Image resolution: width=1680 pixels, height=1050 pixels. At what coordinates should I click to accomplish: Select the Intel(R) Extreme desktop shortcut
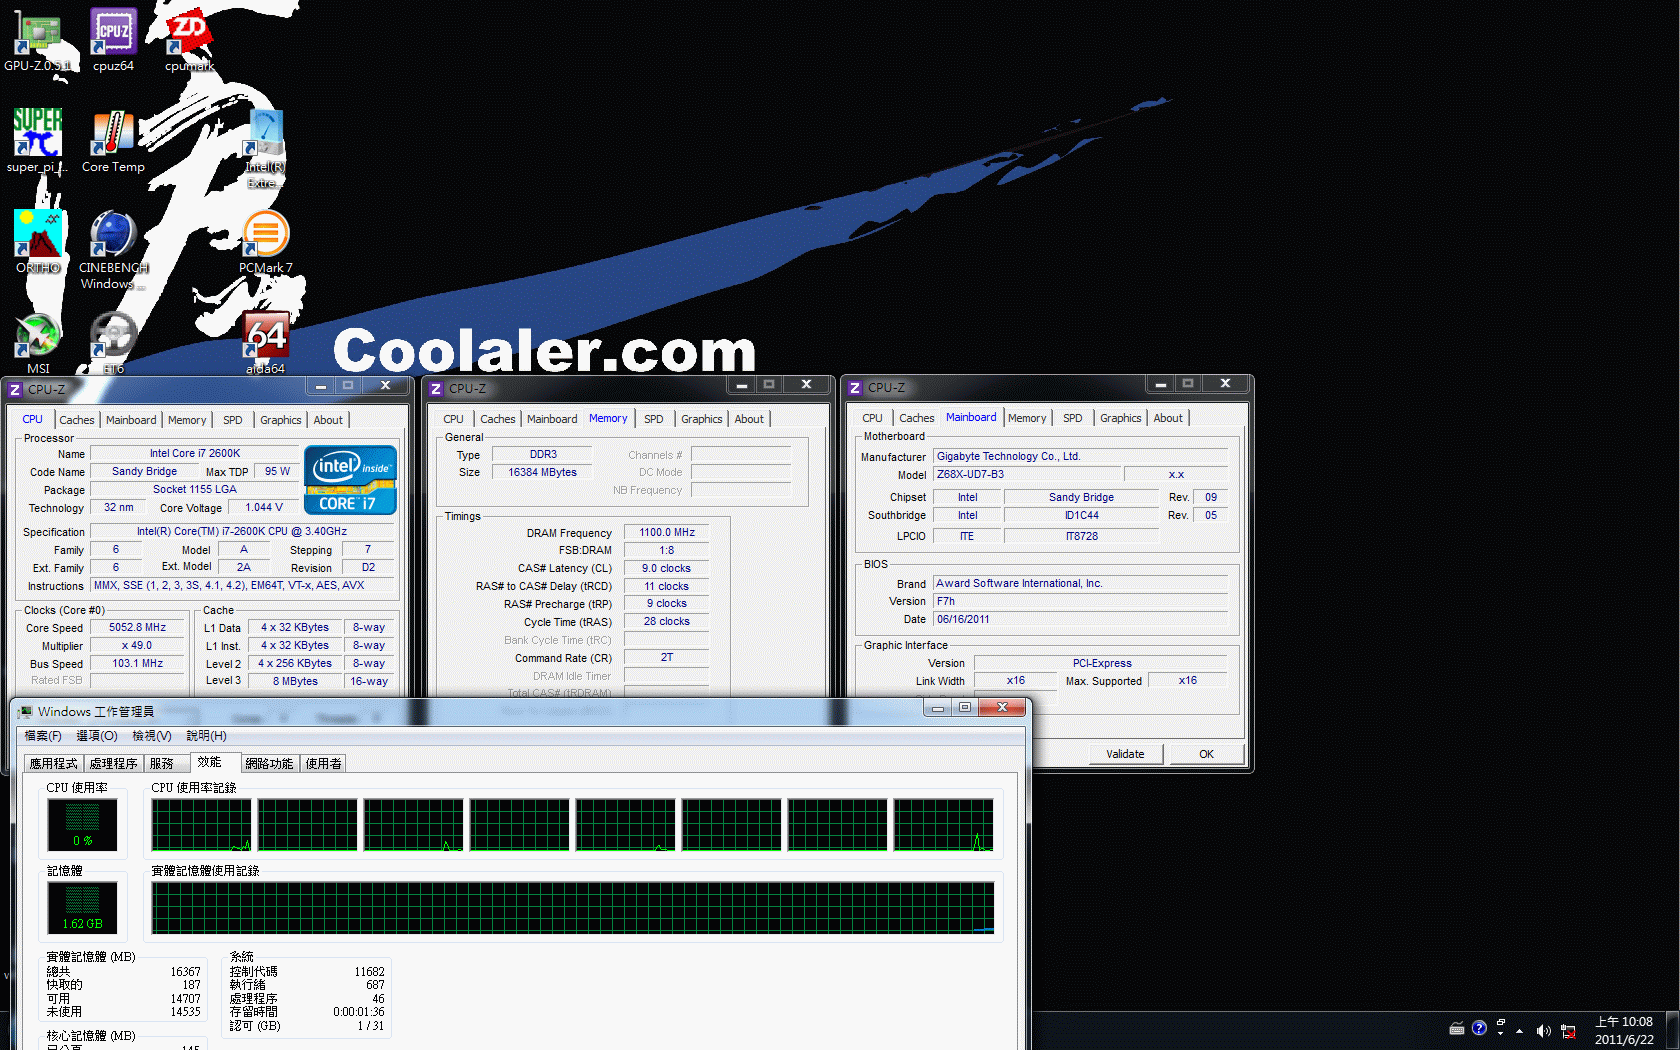point(265,149)
